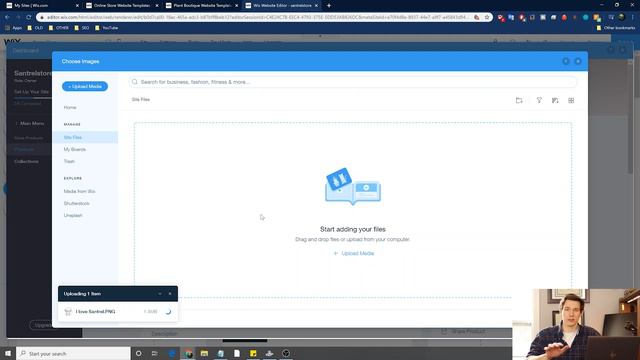Image resolution: width=640 pixels, height=360 pixels.
Task: Open a new browser tab
Action: point(329,6)
